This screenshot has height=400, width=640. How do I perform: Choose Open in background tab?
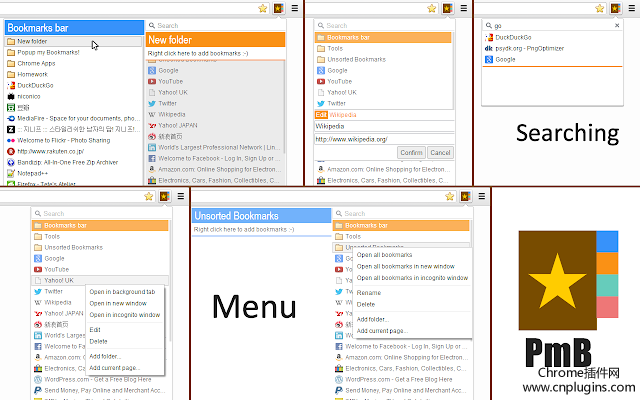[122, 292]
